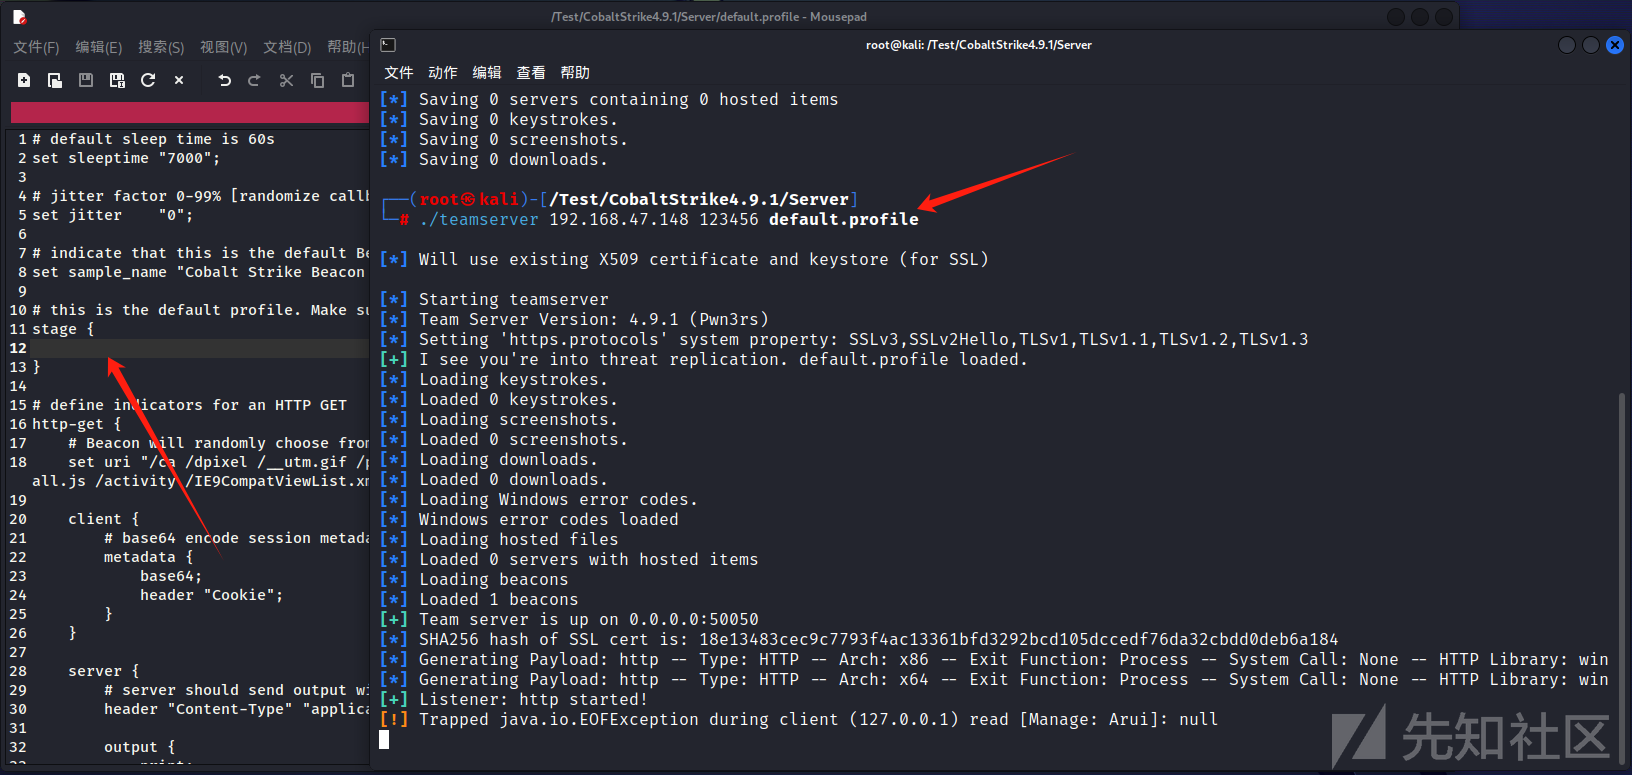Click the terminal window icon in the title bar
This screenshot has width=1632, height=775.
point(388,45)
